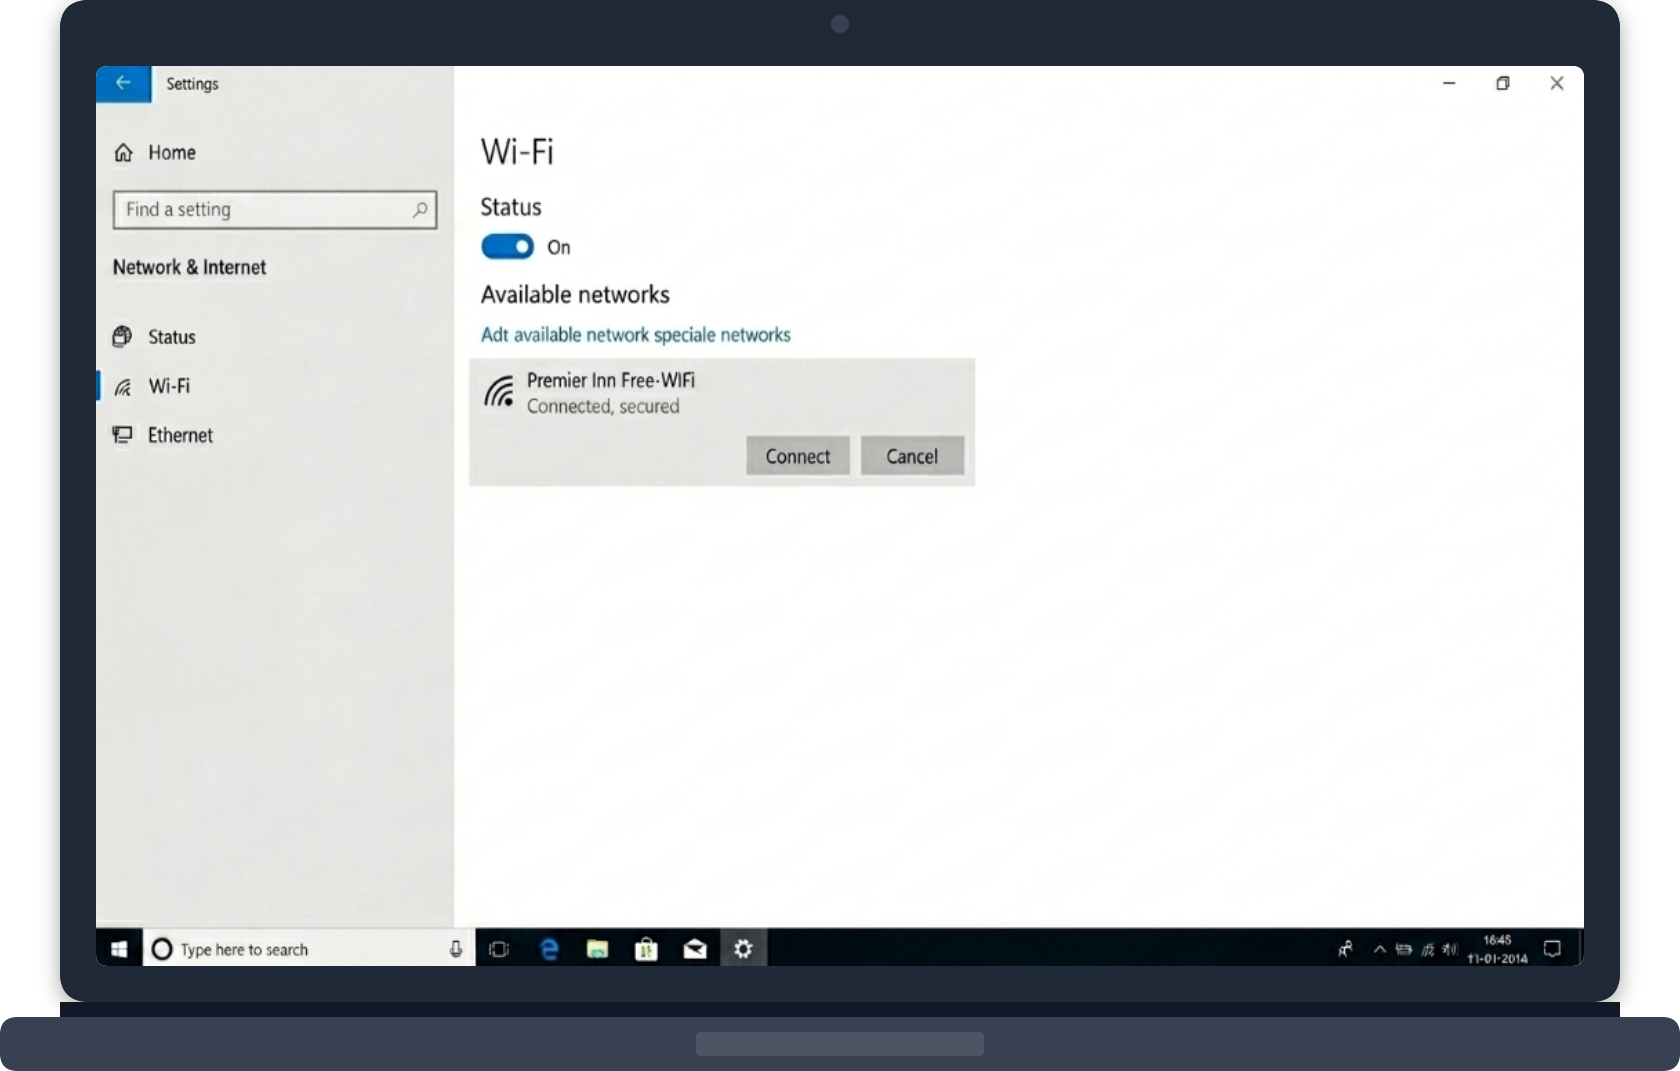Open Task View from the taskbar
Screen dimensions: 1680x1071
tap(499, 949)
